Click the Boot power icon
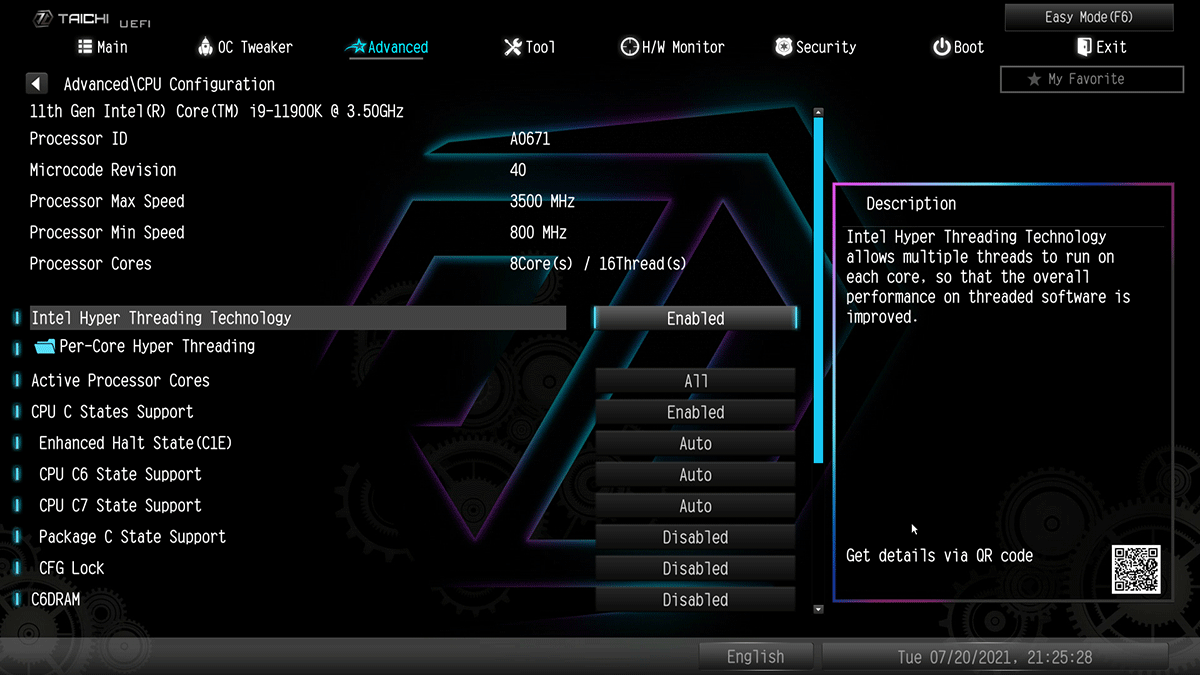 (x=941, y=47)
